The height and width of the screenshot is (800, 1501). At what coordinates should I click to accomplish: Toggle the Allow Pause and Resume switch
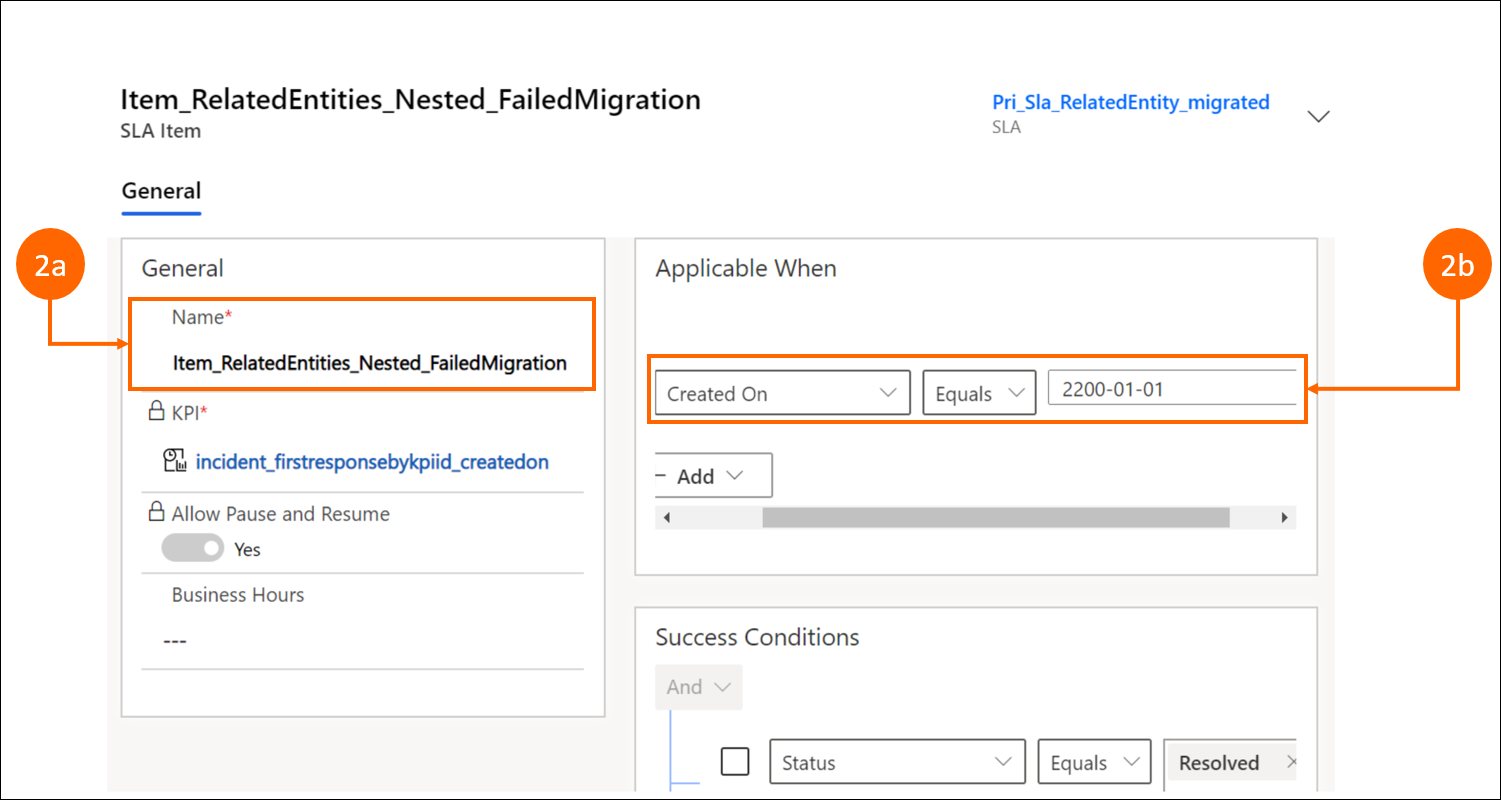click(x=193, y=548)
